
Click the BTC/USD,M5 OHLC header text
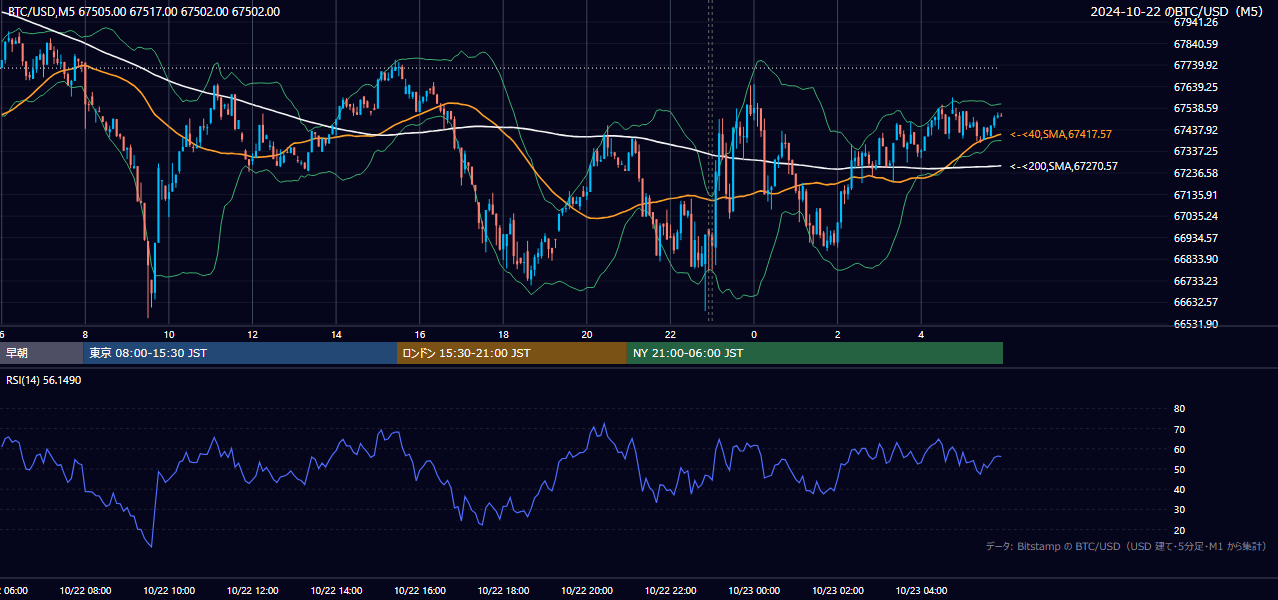[x=144, y=12]
